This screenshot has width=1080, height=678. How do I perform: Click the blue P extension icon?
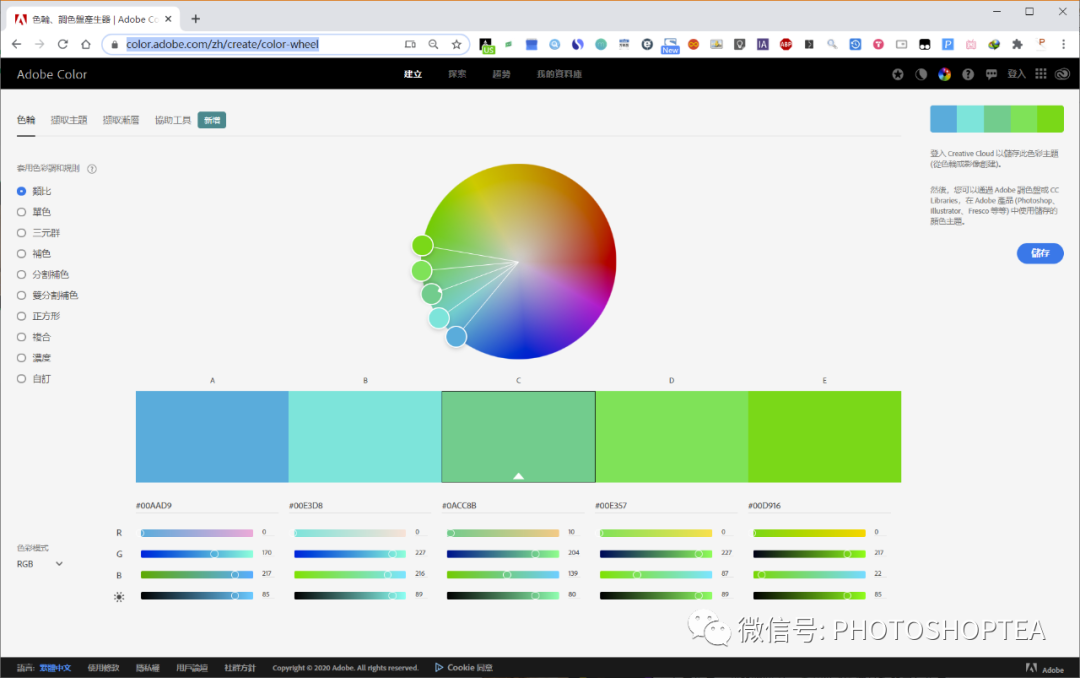(948, 44)
